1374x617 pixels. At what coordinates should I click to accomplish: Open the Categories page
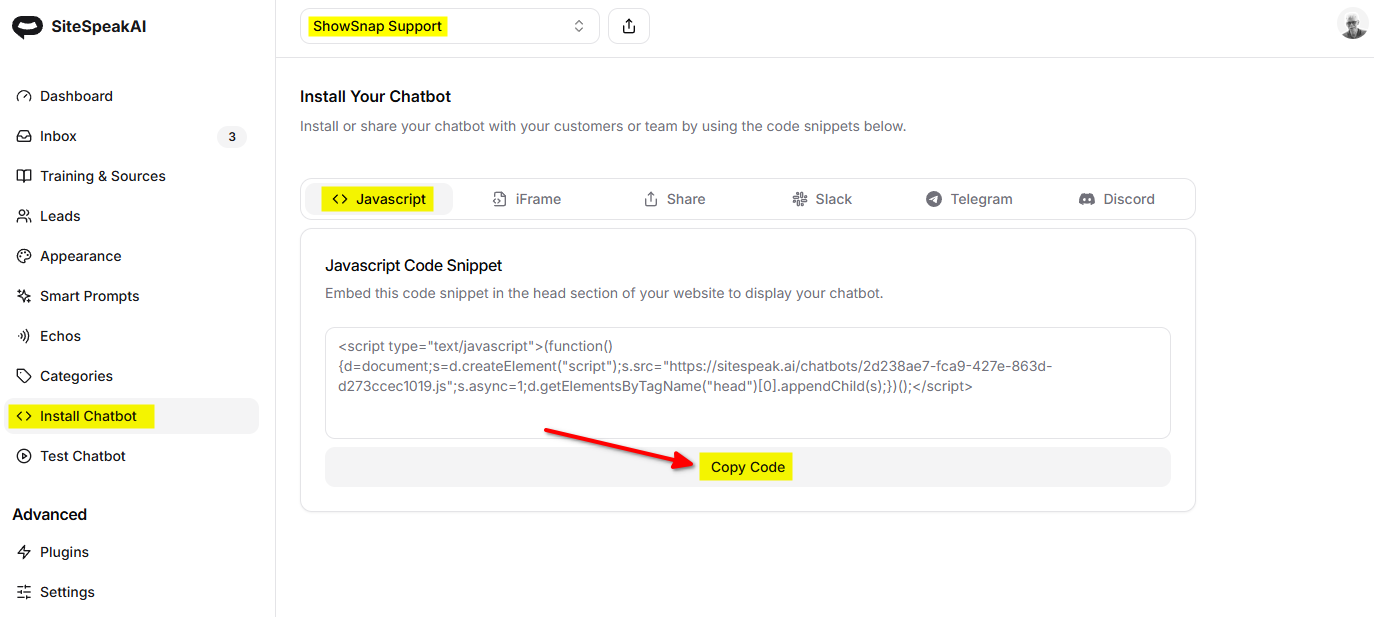(x=132, y=376)
